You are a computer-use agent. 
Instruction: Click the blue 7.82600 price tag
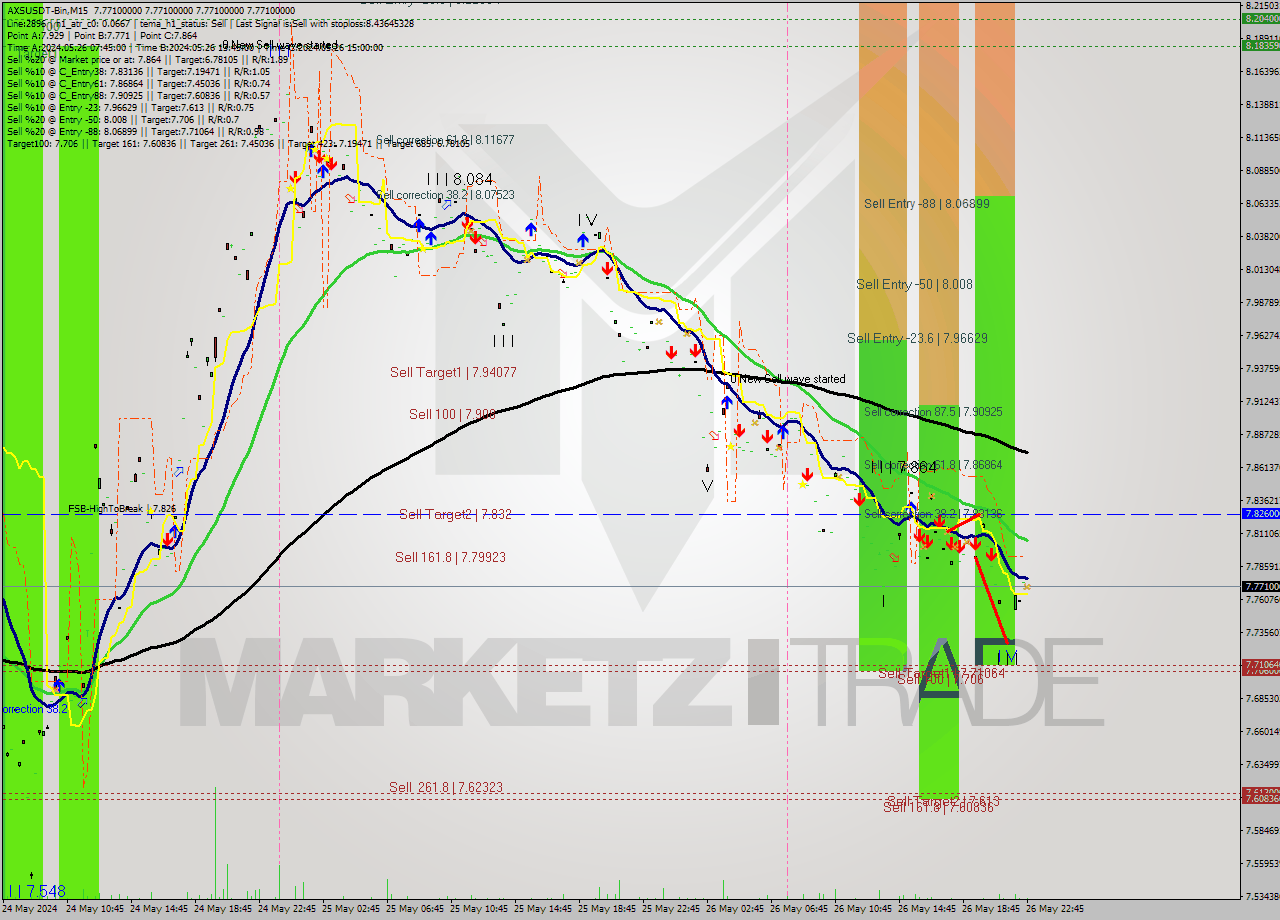point(1260,513)
